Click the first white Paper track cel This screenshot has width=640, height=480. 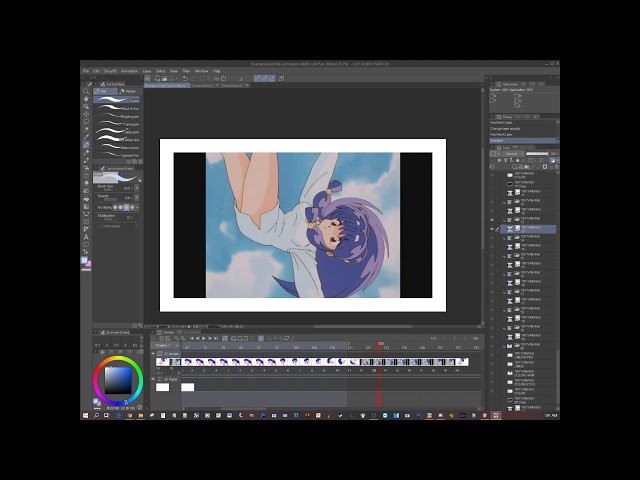[162, 387]
